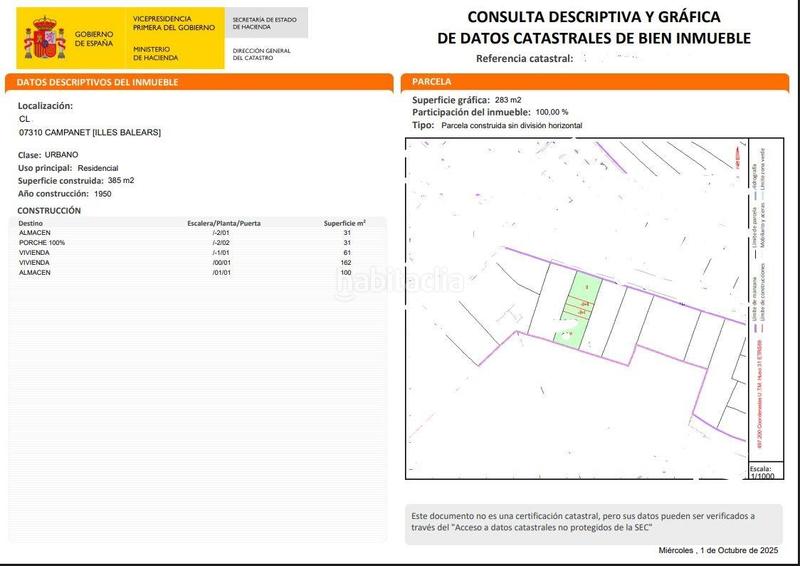Select the Datos Descriptivos del Inmueble header
The width and height of the screenshot is (800, 566).
(93, 81)
